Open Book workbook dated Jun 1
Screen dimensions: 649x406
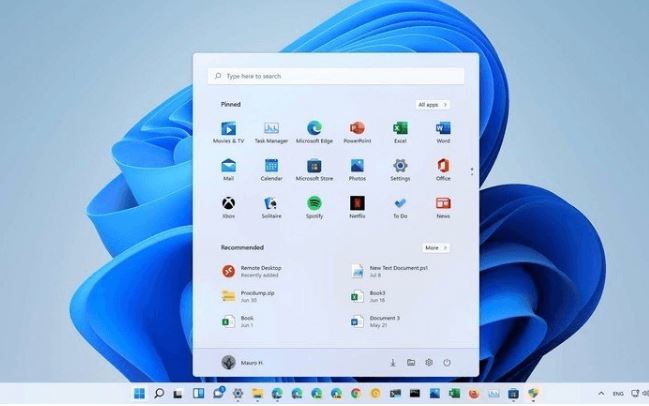tap(237, 321)
